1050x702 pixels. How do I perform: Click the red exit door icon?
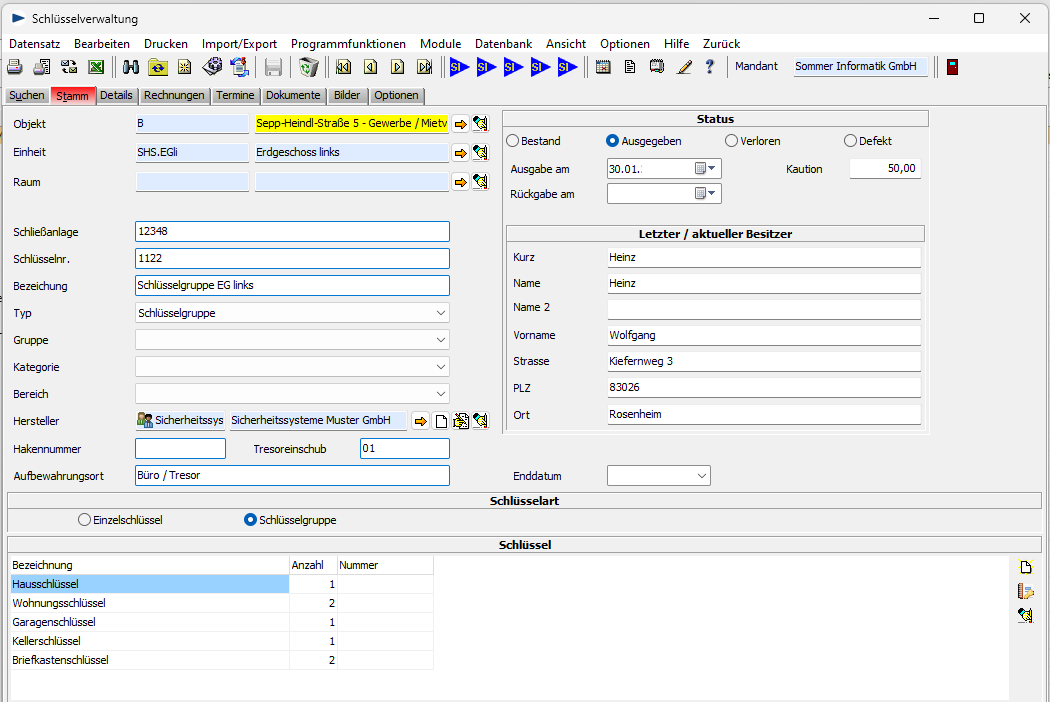952,67
